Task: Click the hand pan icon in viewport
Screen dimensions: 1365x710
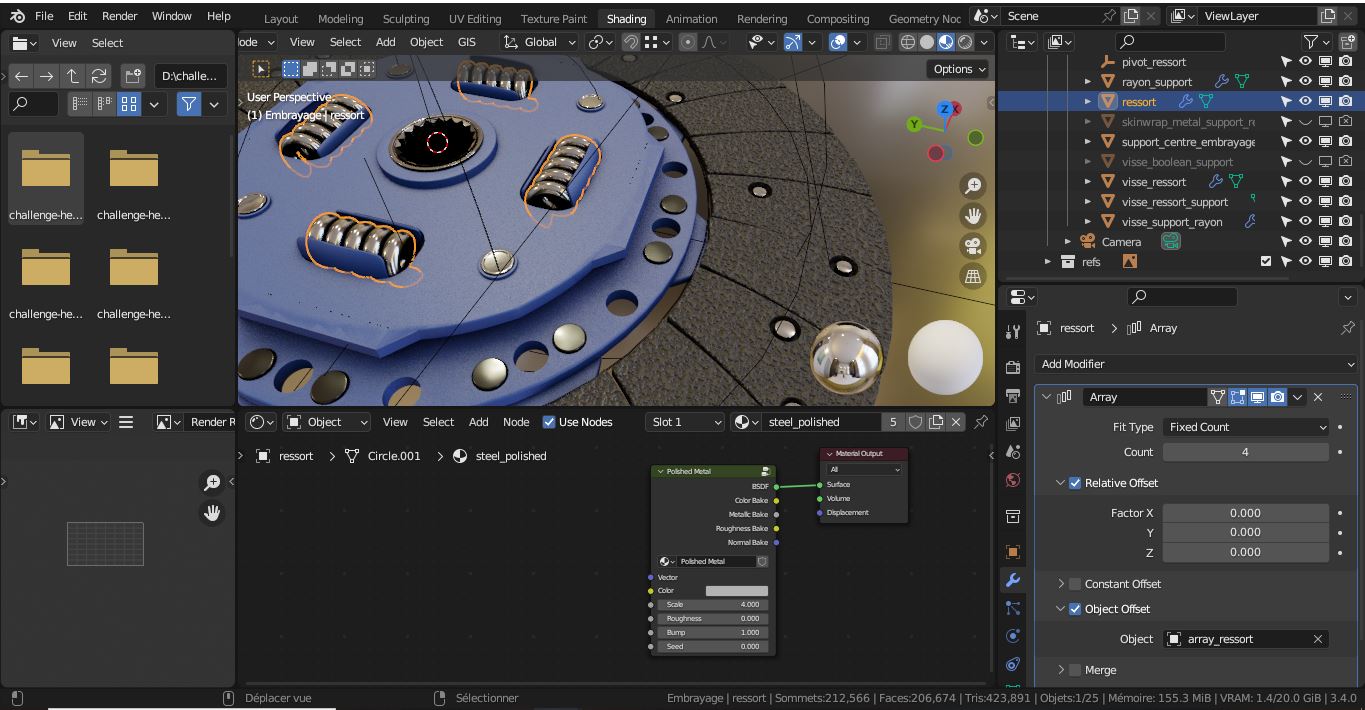Action: tap(973, 215)
